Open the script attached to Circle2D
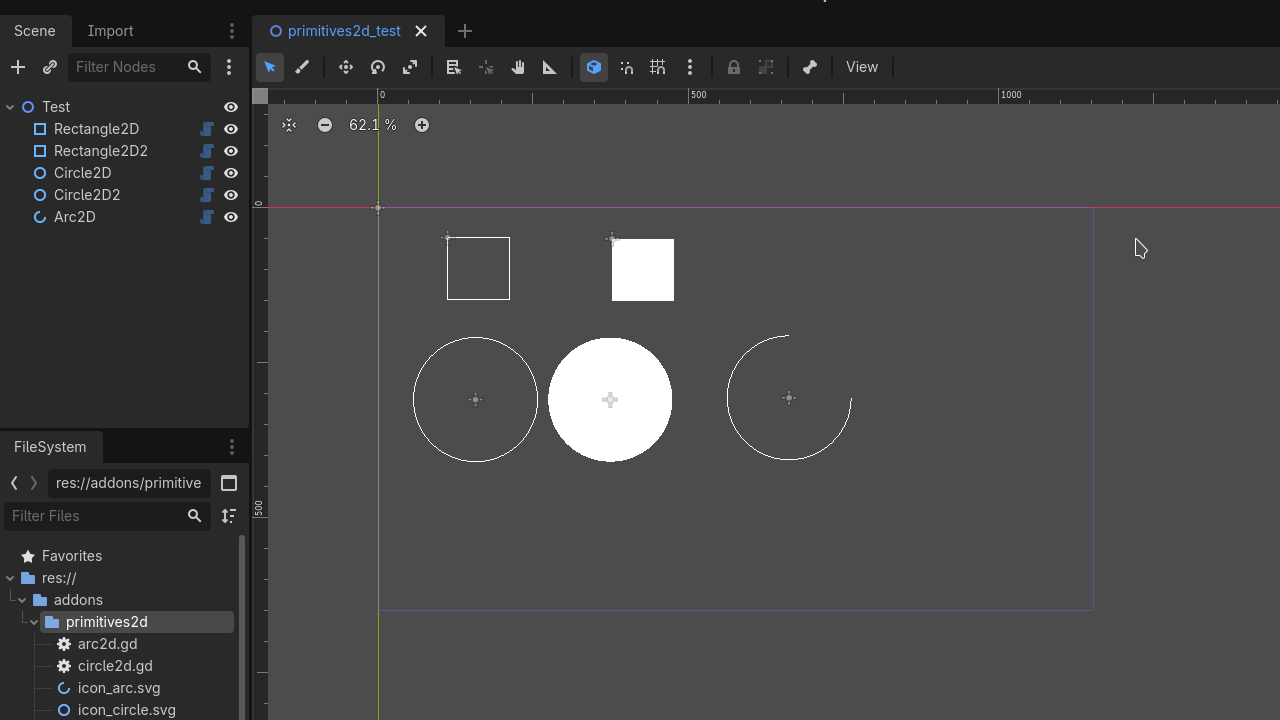The width and height of the screenshot is (1280, 720). (207, 173)
